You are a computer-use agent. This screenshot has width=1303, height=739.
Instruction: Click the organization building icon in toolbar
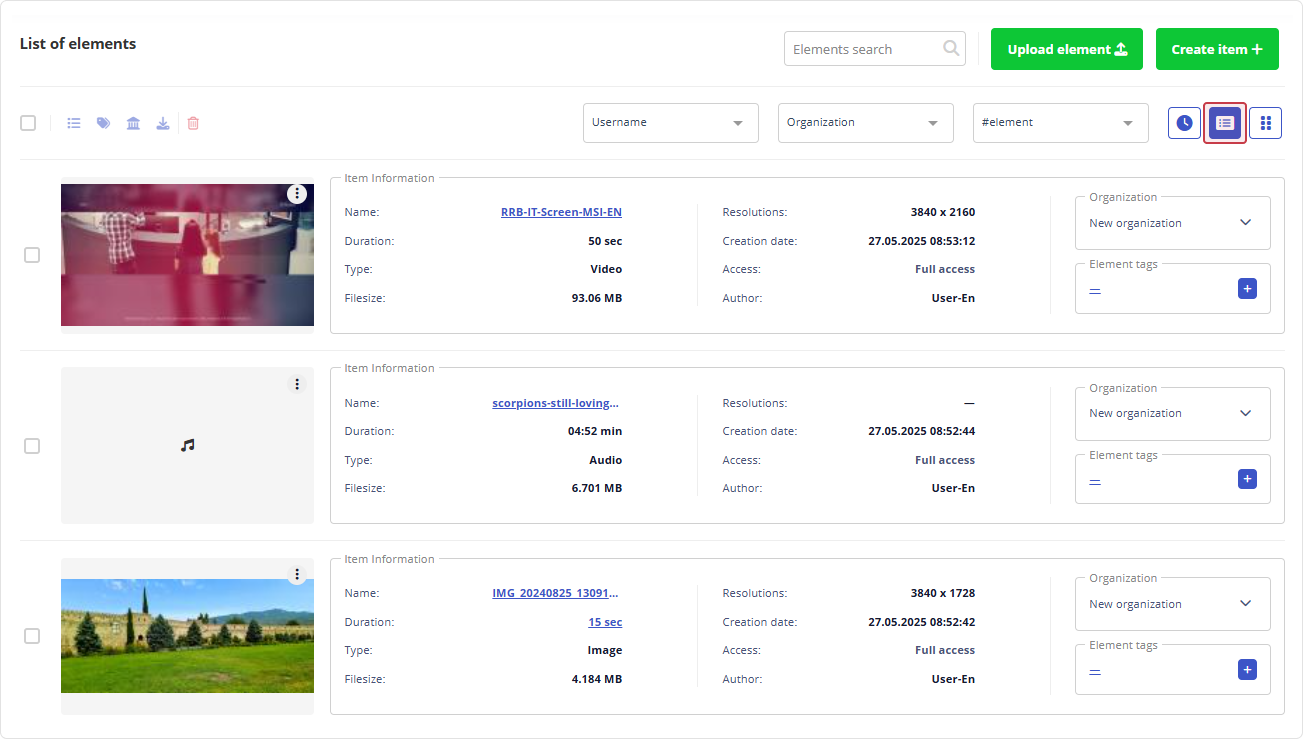(x=133, y=123)
